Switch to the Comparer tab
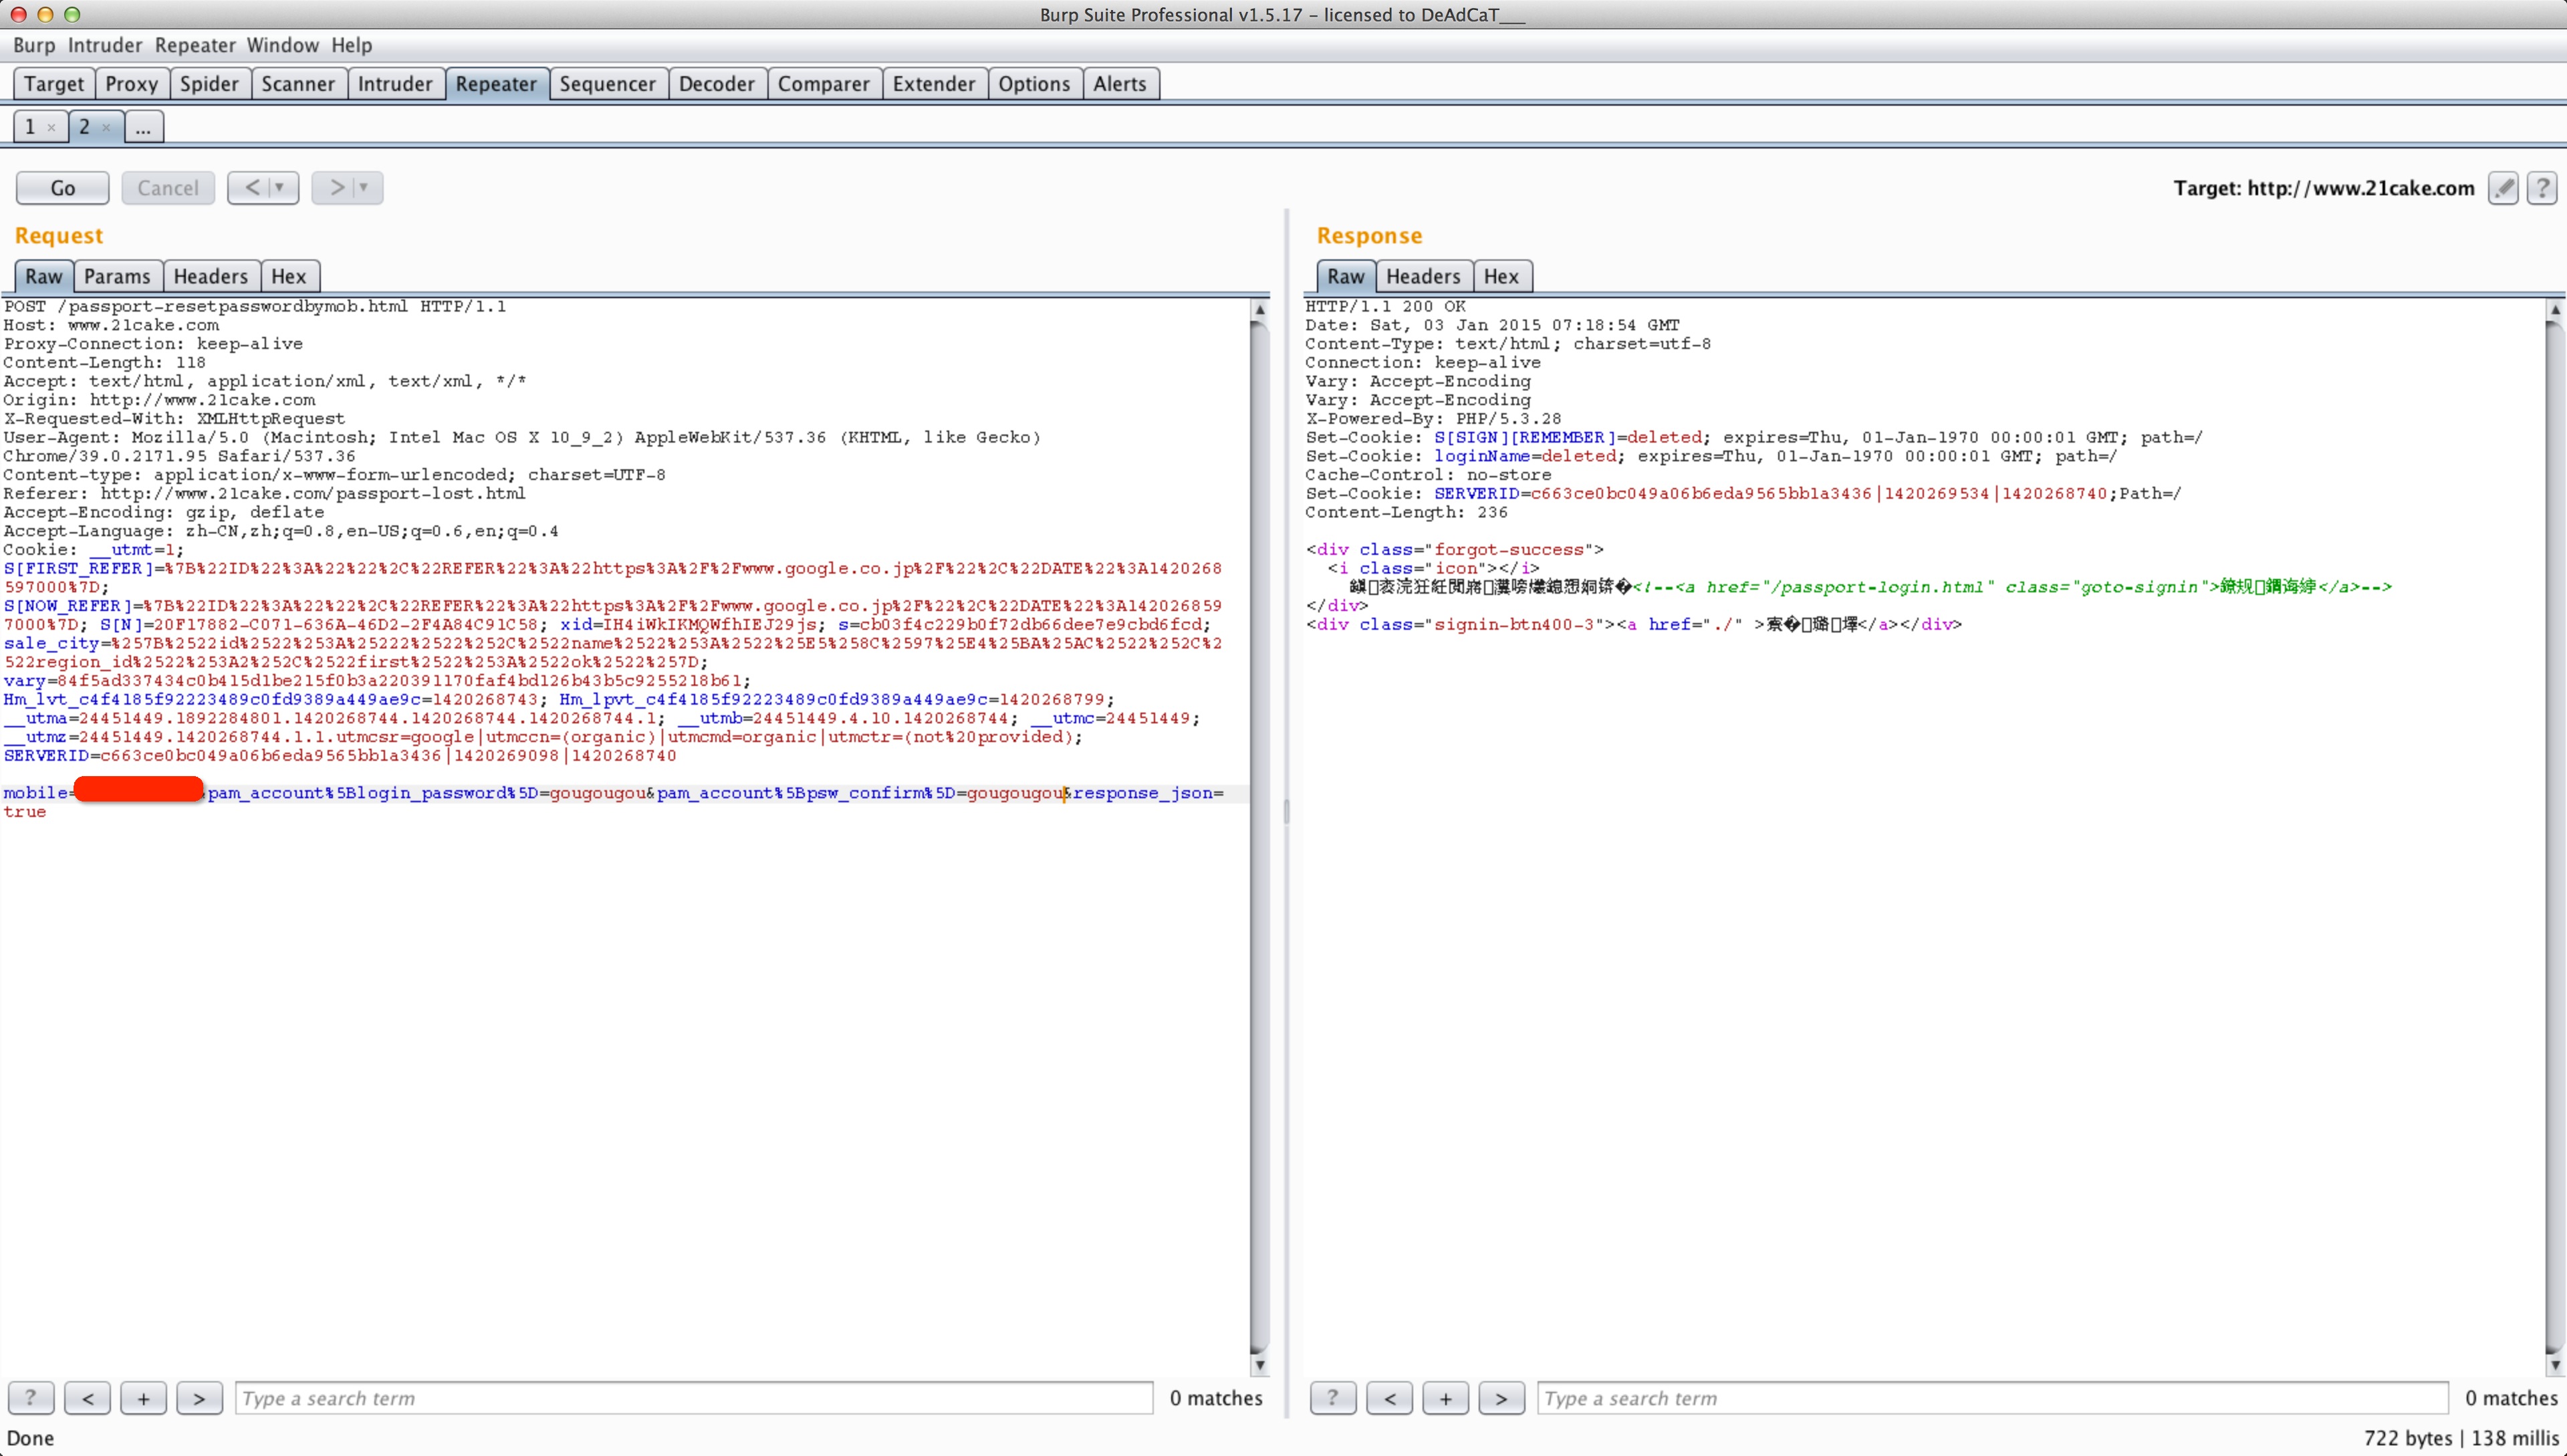 (824, 84)
